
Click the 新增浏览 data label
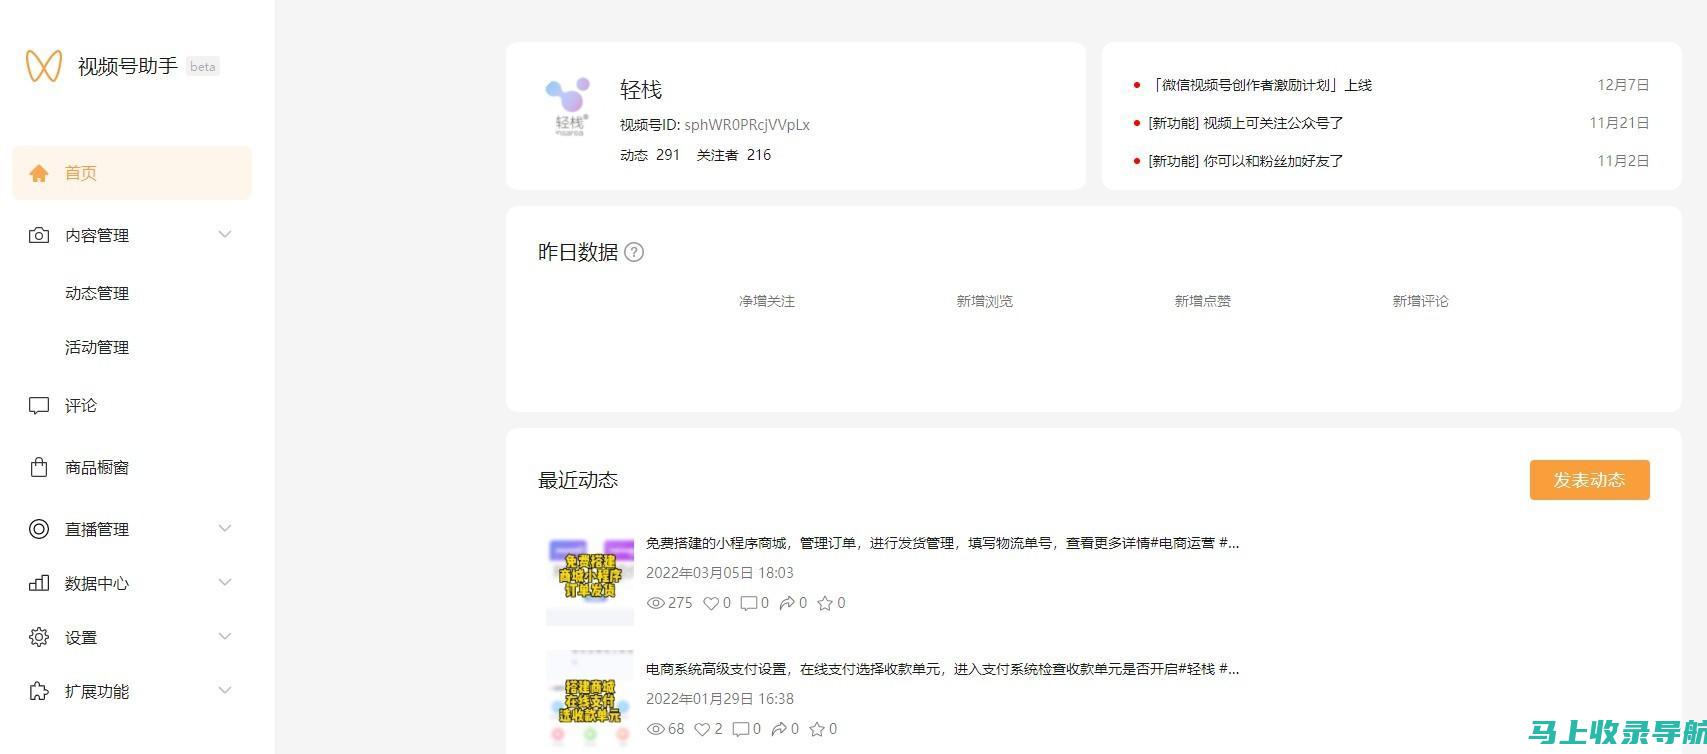pyautogui.click(x=985, y=301)
